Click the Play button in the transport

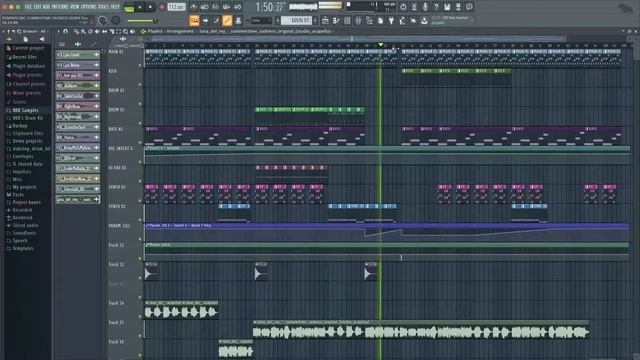[x=140, y=7]
